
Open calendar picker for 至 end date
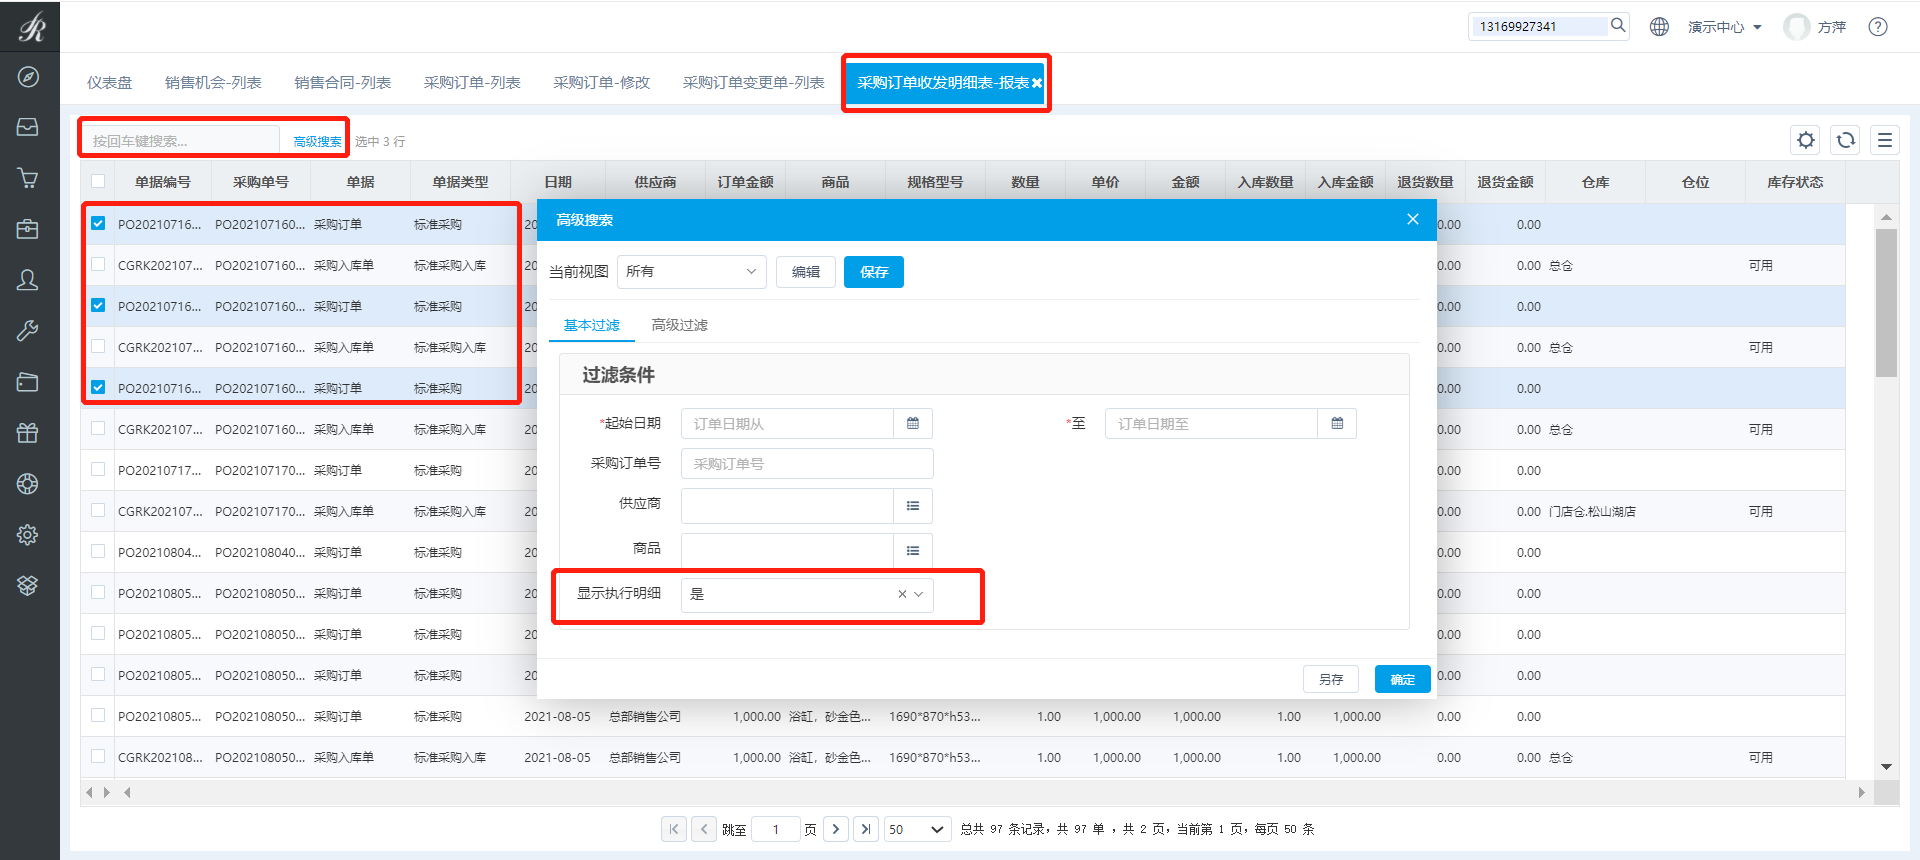click(1337, 424)
